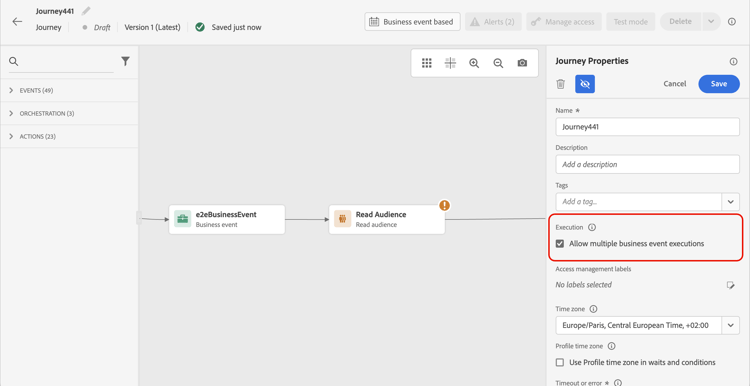This screenshot has width=750, height=386.
Task: Enable Use Profile time zone checkbox
Action: pos(560,362)
